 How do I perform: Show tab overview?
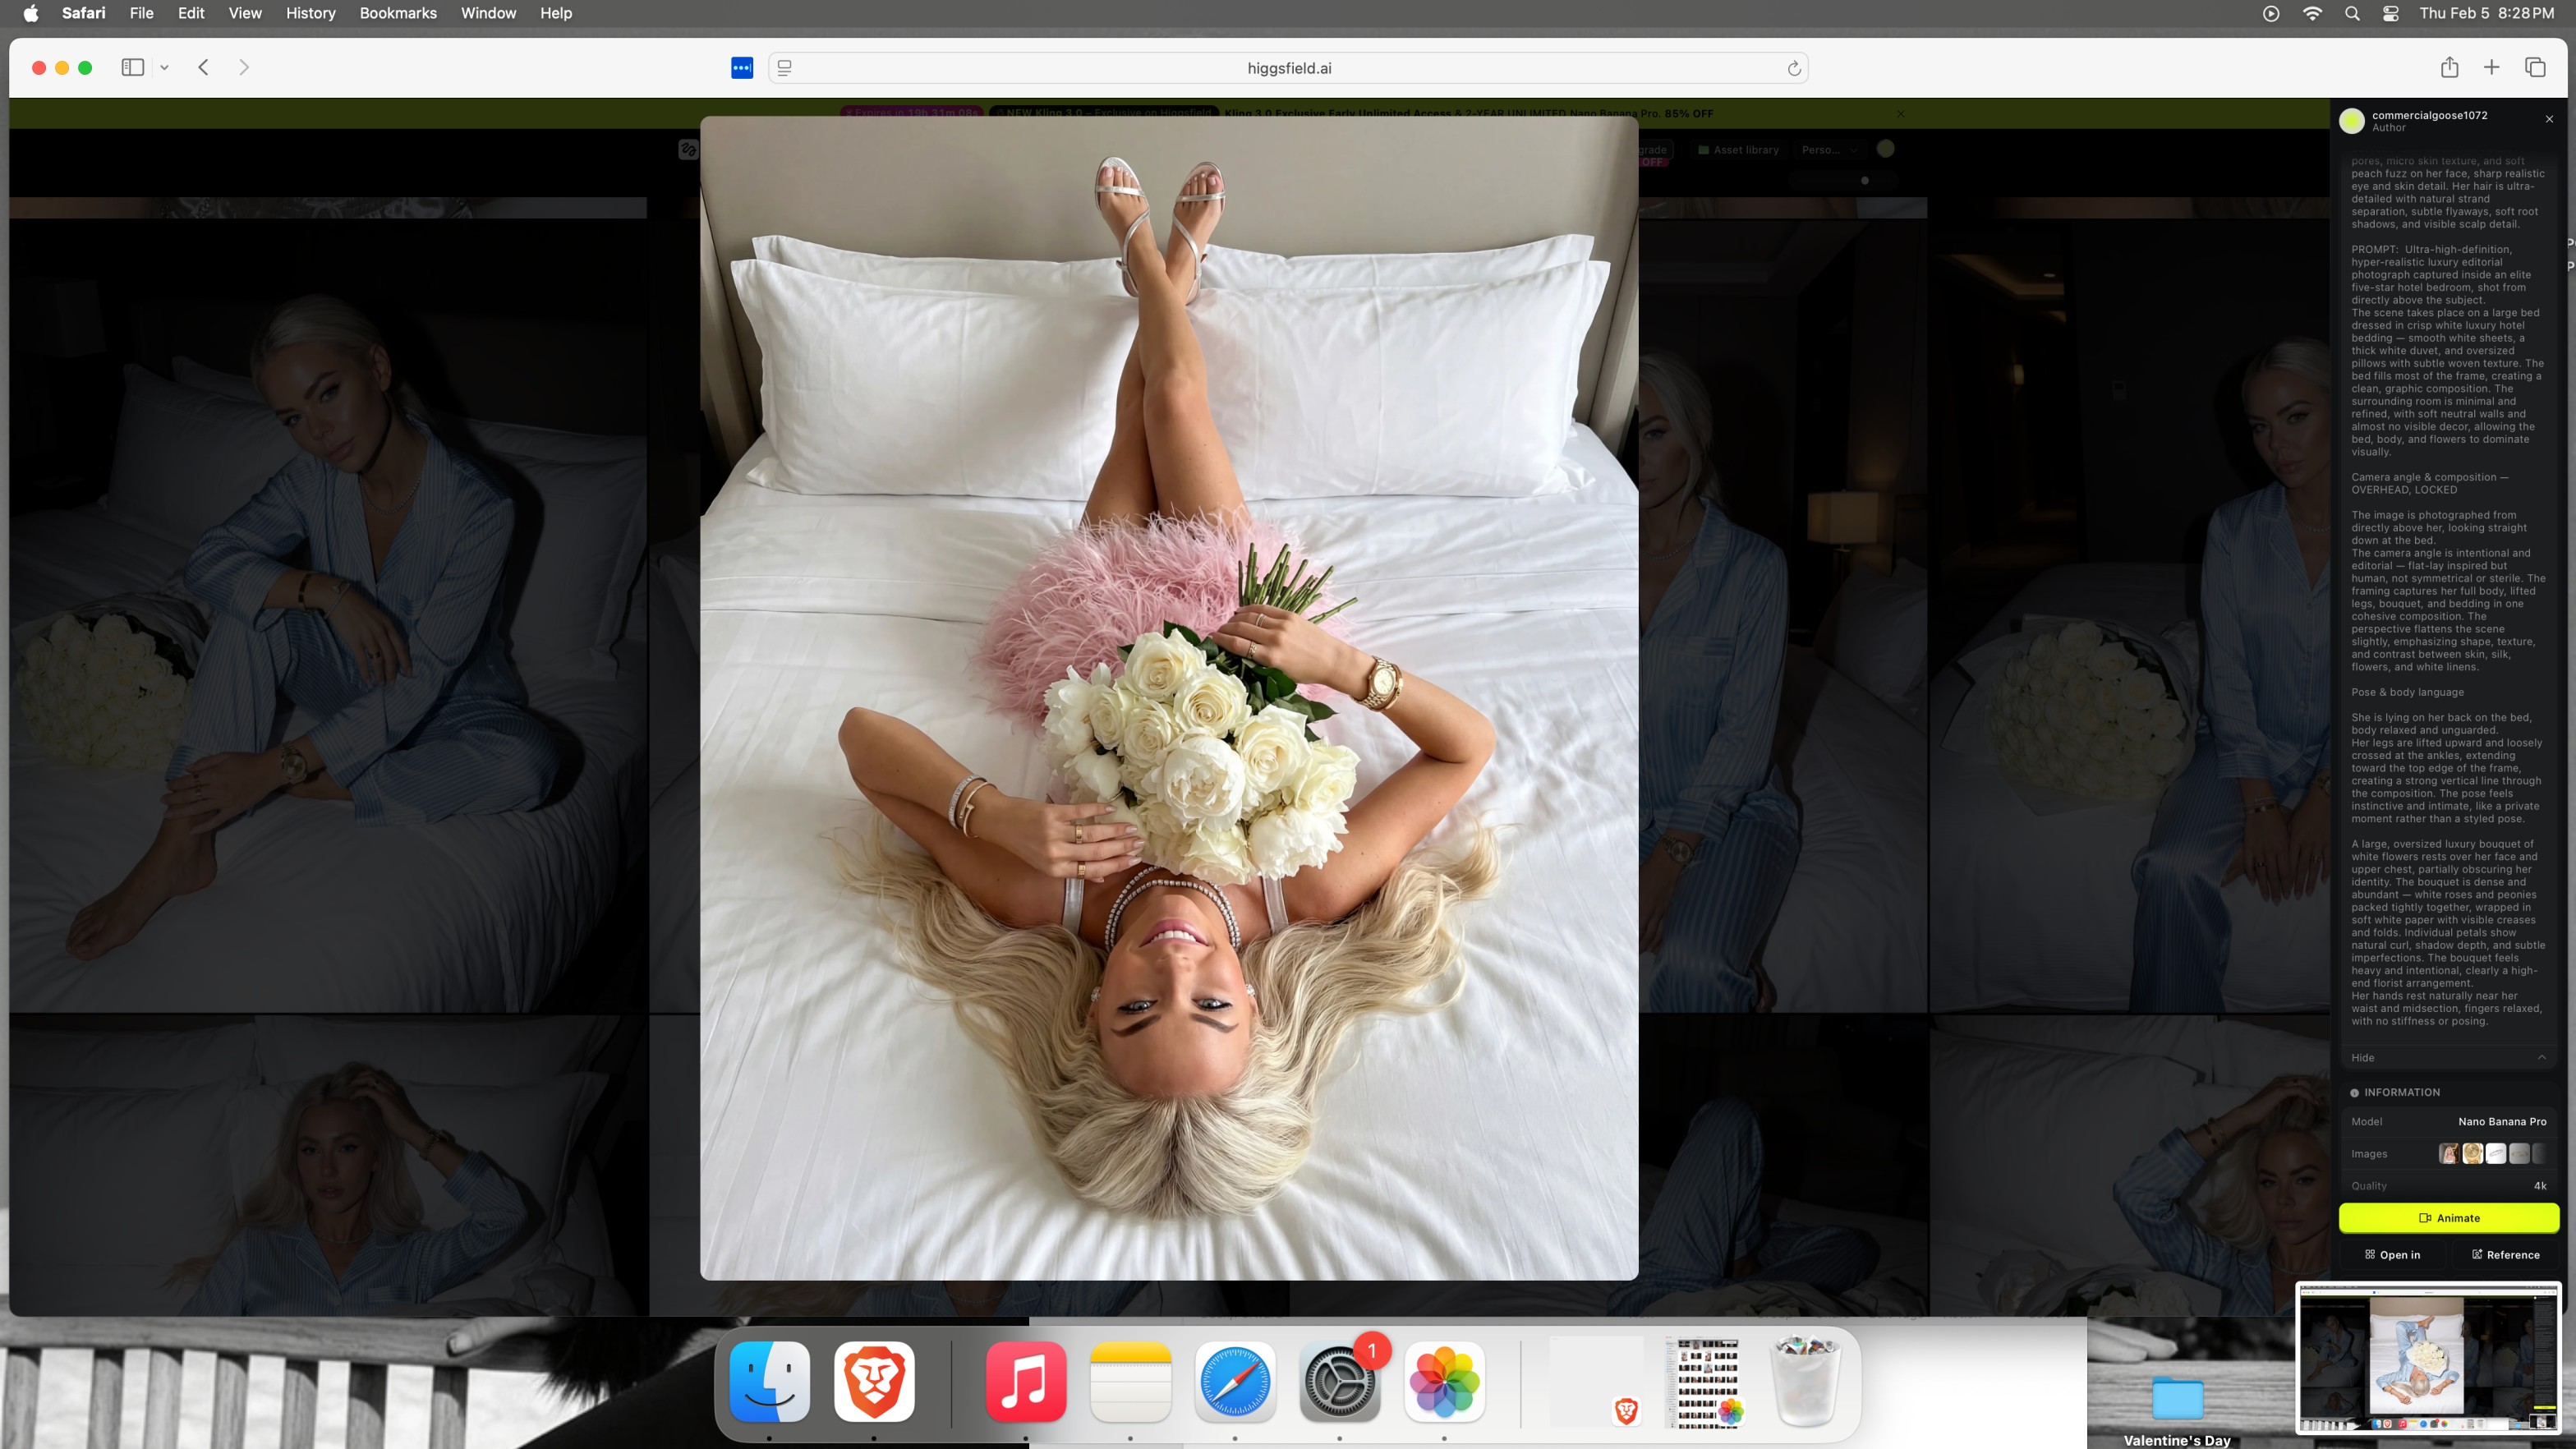[2535, 67]
